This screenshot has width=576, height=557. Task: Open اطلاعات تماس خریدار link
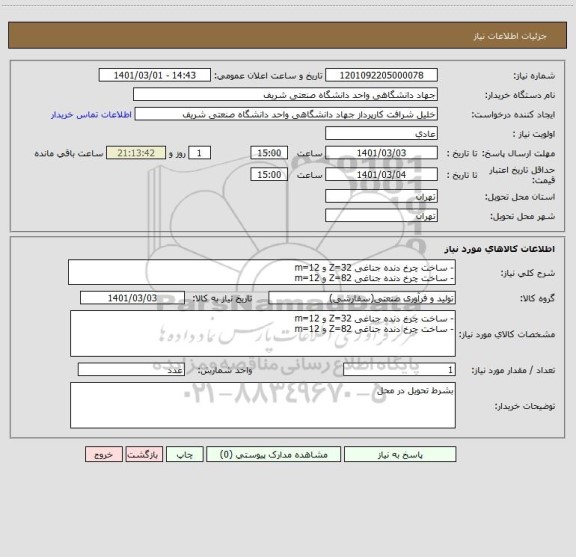click(x=91, y=115)
